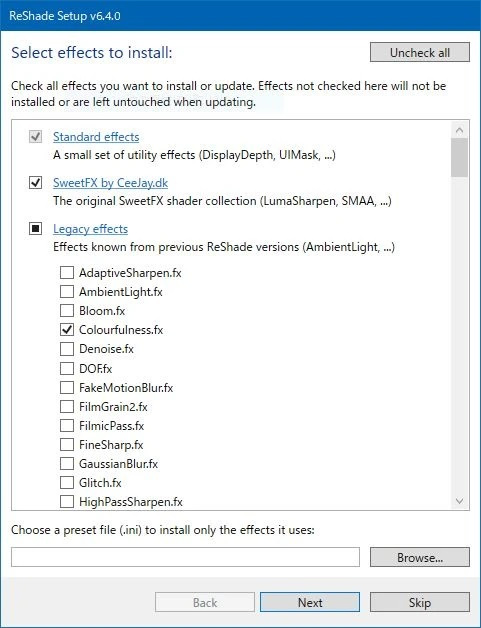Uncheck the Colourfulness.fx effect
Screen dimensions: 481x628
pyautogui.click(x=67, y=330)
